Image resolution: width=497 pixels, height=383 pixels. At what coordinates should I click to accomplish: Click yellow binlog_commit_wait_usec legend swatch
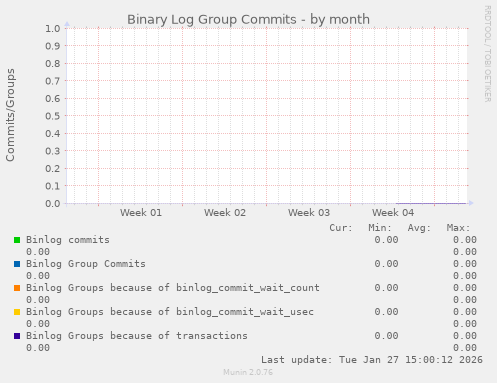click(x=17, y=312)
